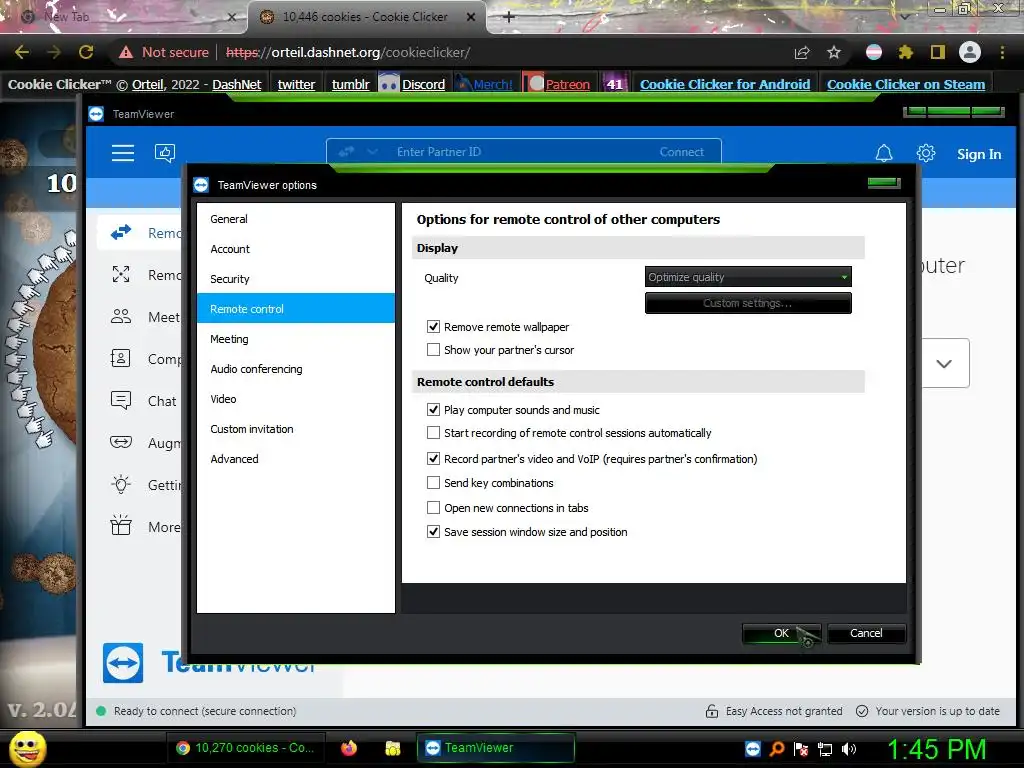The image size is (1024, 768).
Task: Click the Chrome address bar URL
Action: click(x=348, y=52)
